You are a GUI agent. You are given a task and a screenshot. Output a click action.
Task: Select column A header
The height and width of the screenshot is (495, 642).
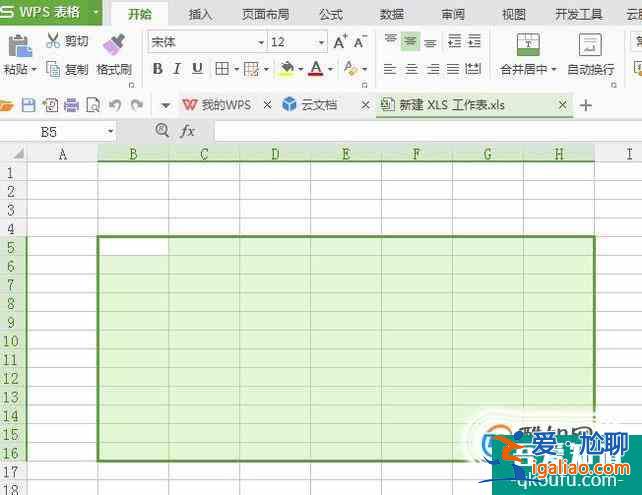pos(62,154)
